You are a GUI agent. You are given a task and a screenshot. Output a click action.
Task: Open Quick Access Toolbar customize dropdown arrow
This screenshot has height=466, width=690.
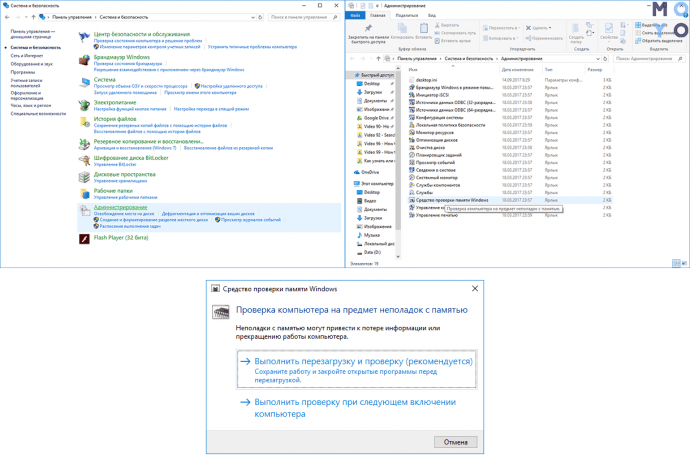377,6
